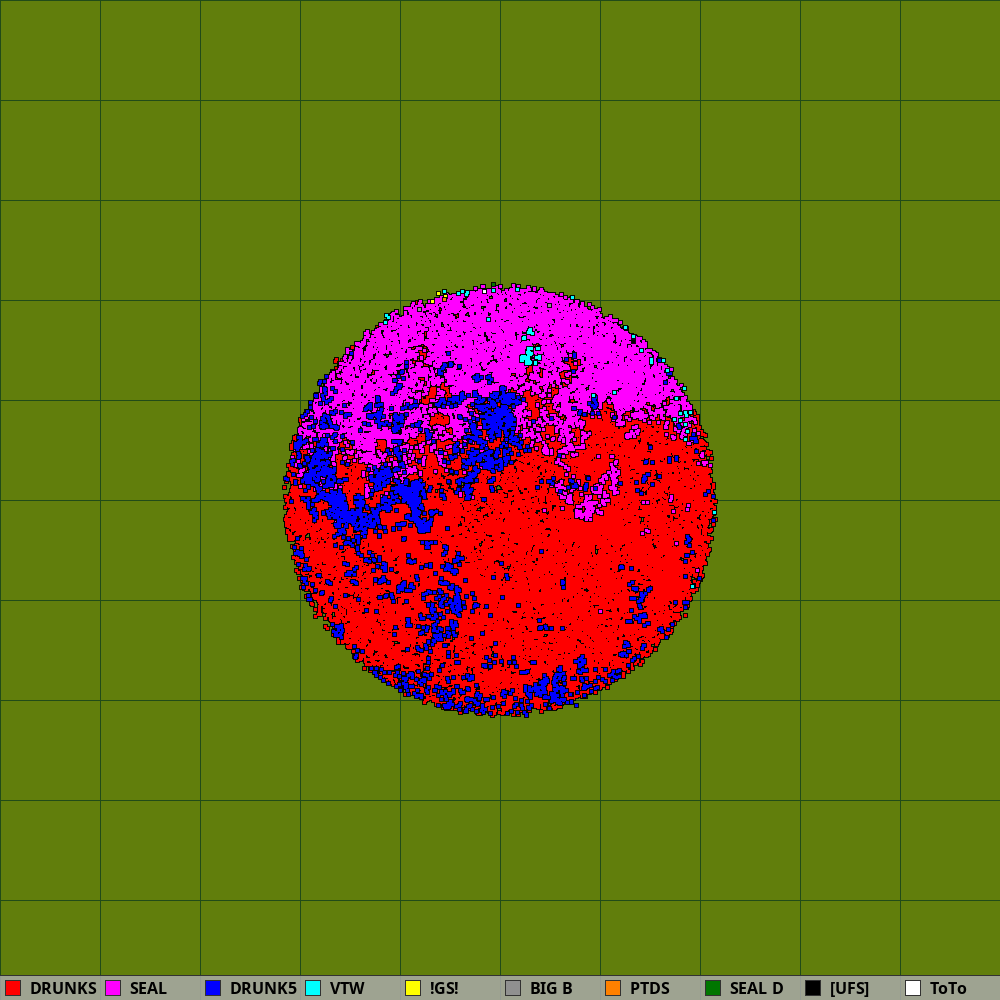Image resolution: width=1000 pixels, height=1000 pixels.
Task: Click the magenta SEAL legend swatch
Action: (x=113, y=988)
